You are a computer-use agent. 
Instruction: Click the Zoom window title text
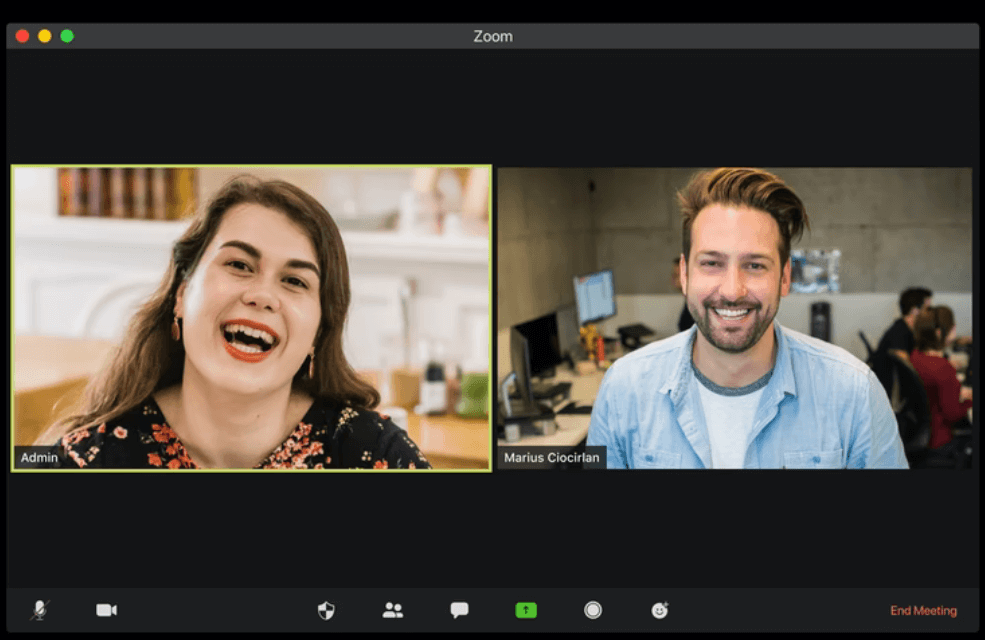point(492,36)
